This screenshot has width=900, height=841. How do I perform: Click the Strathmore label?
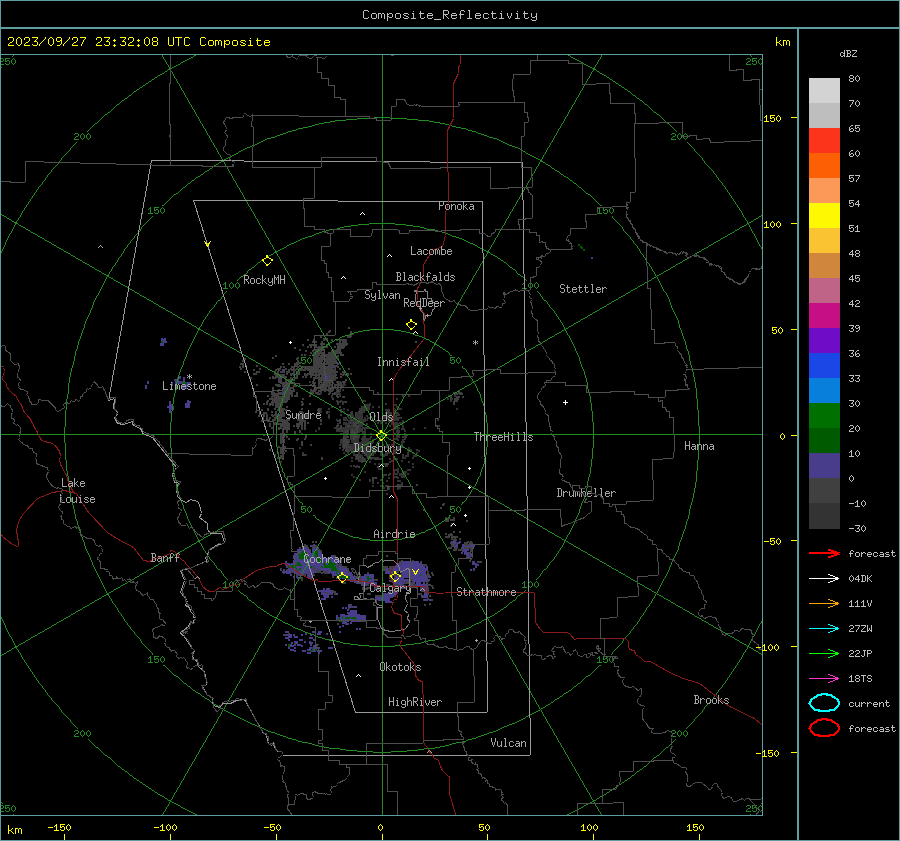(486, 592)
